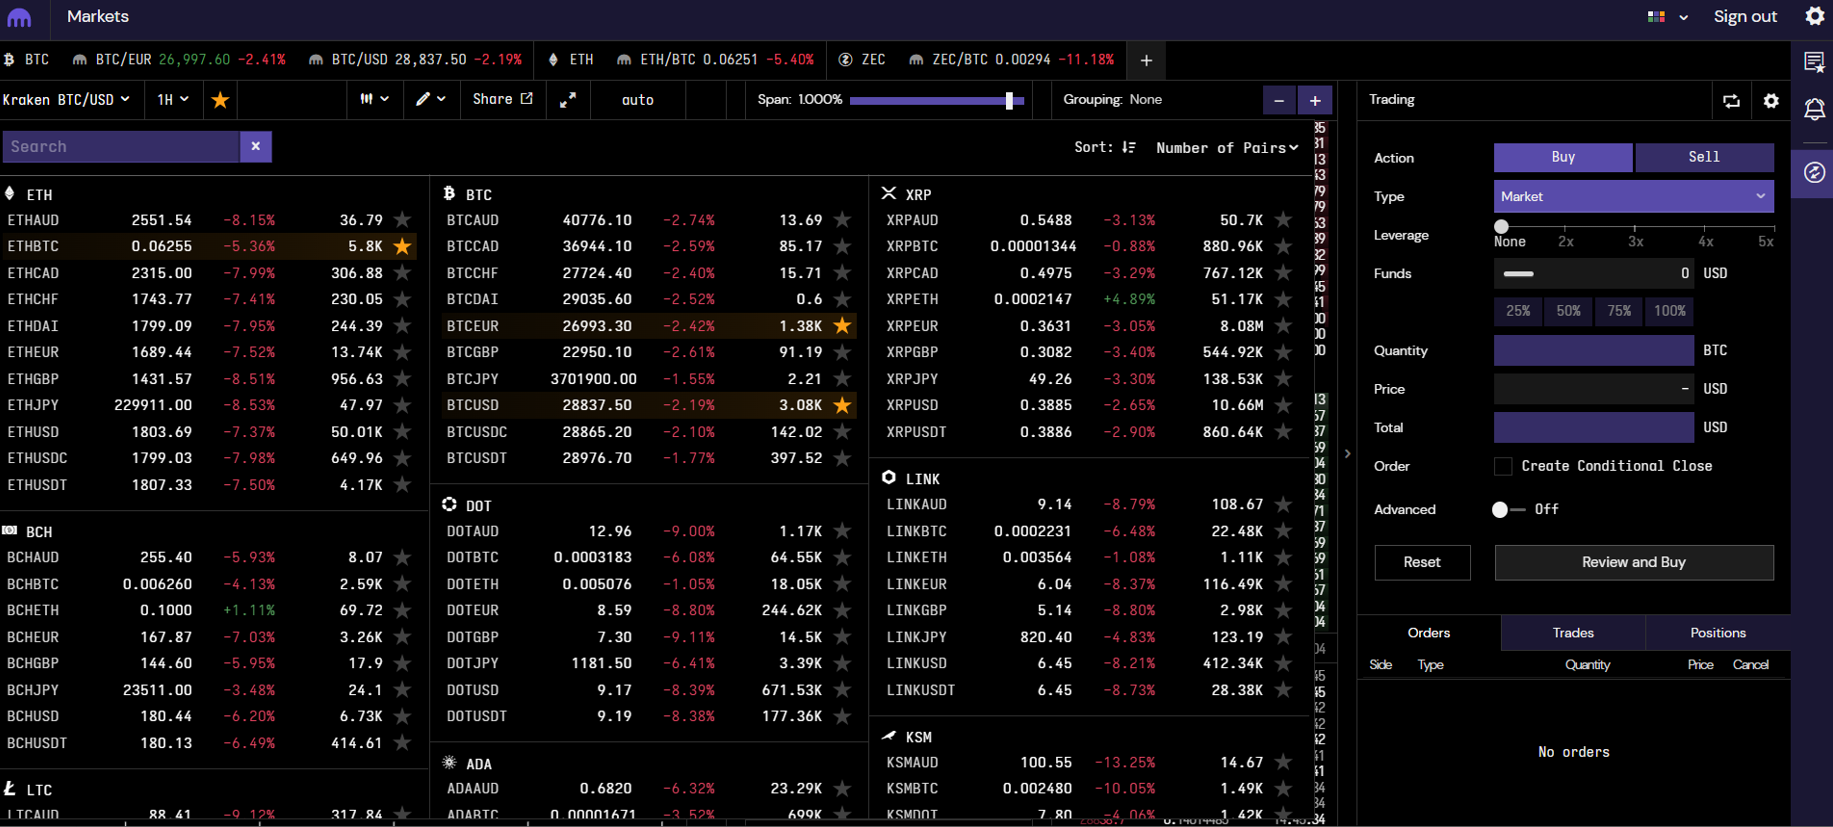
Task: Add a new ticker tab with plus
Action: (1146, 61)
